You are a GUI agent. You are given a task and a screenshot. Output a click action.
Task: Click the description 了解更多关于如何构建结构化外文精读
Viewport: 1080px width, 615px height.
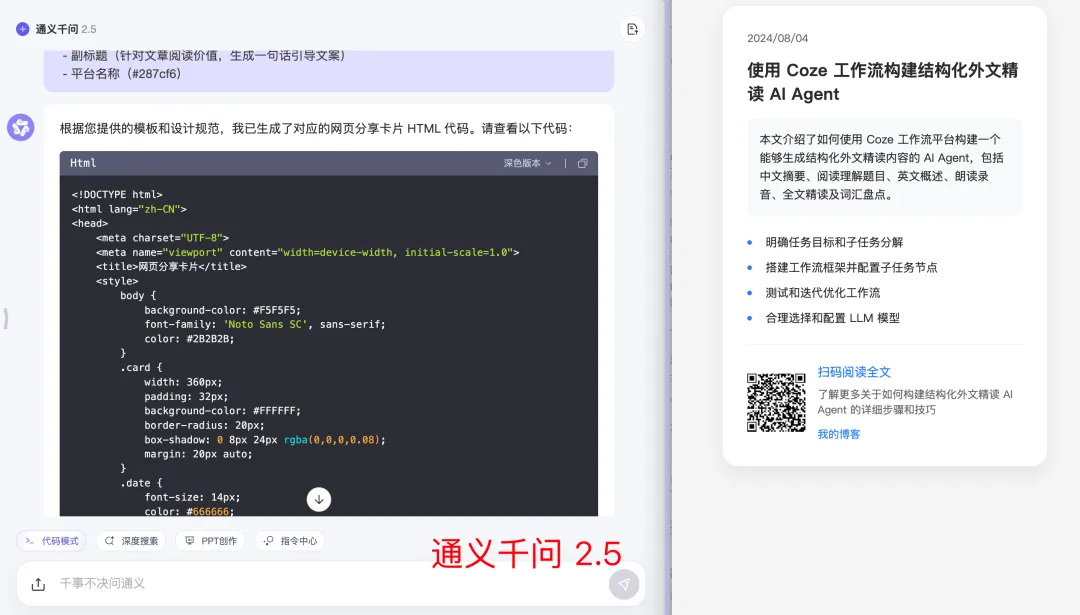tap(915, 402)
